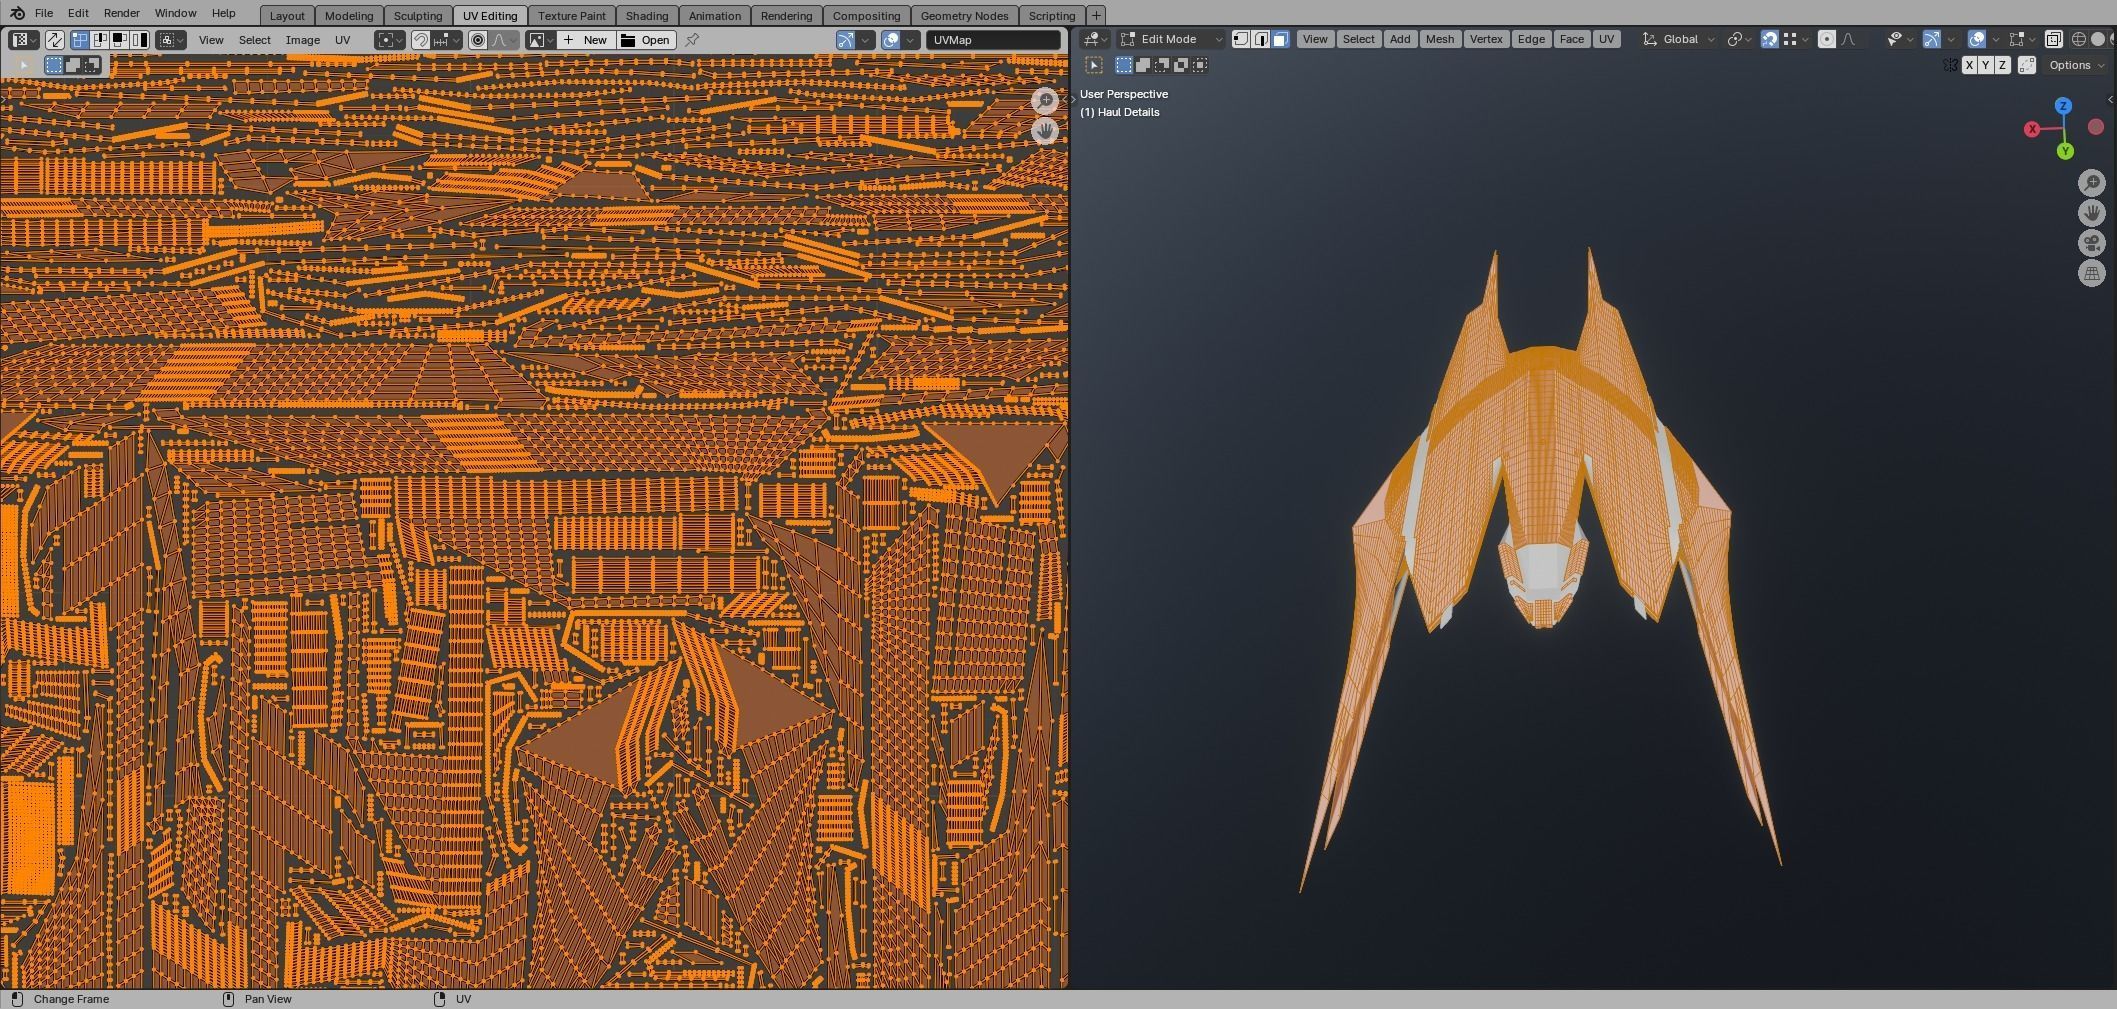
Task: Switch to solid viewport shading
Action: (x=2098, y=39)
